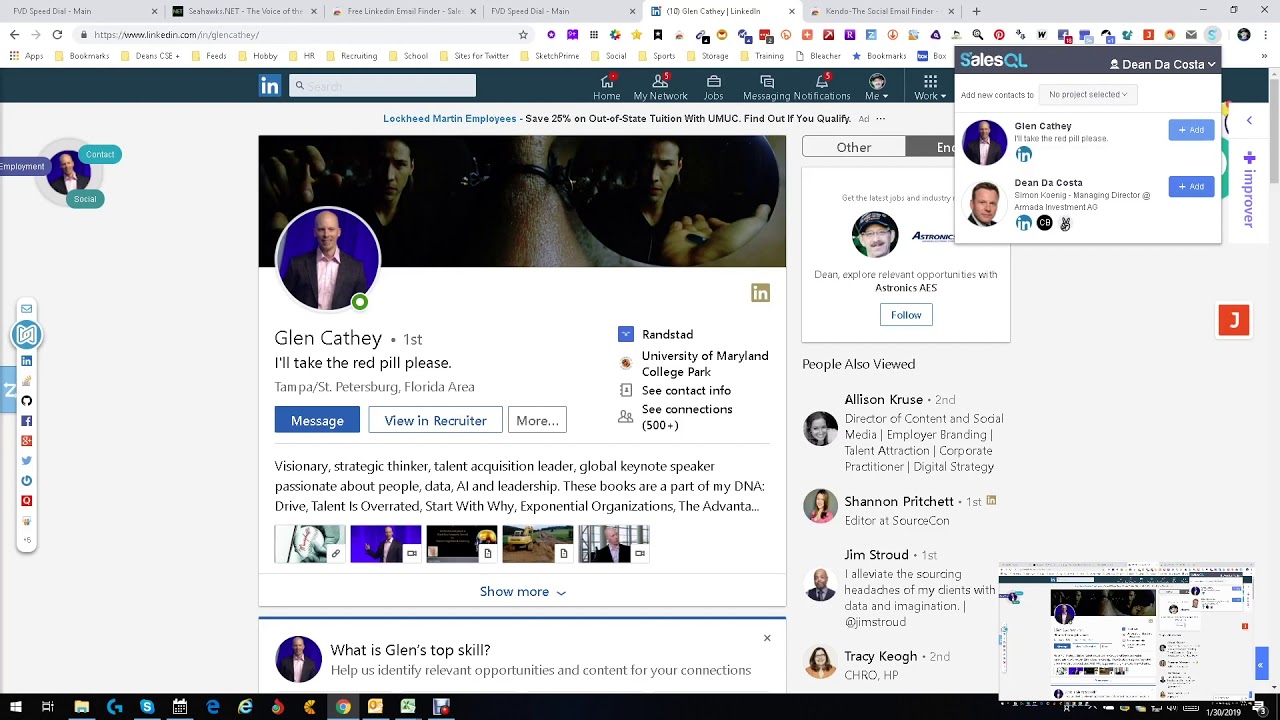Image resolution: width=1280 pixels, height=720 pixels.
Task: Click the Twitter icon in sidebar widget
Action: coord(27,461)
